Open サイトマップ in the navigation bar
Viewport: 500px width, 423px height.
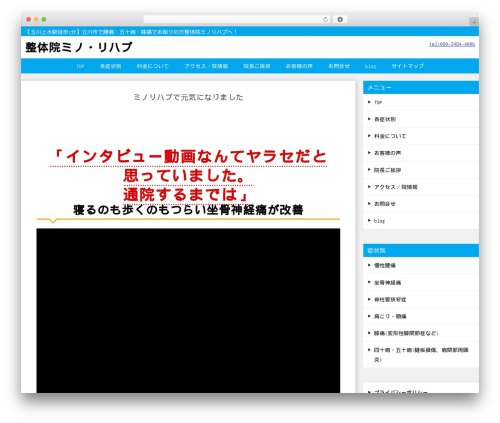pos(407,66)
